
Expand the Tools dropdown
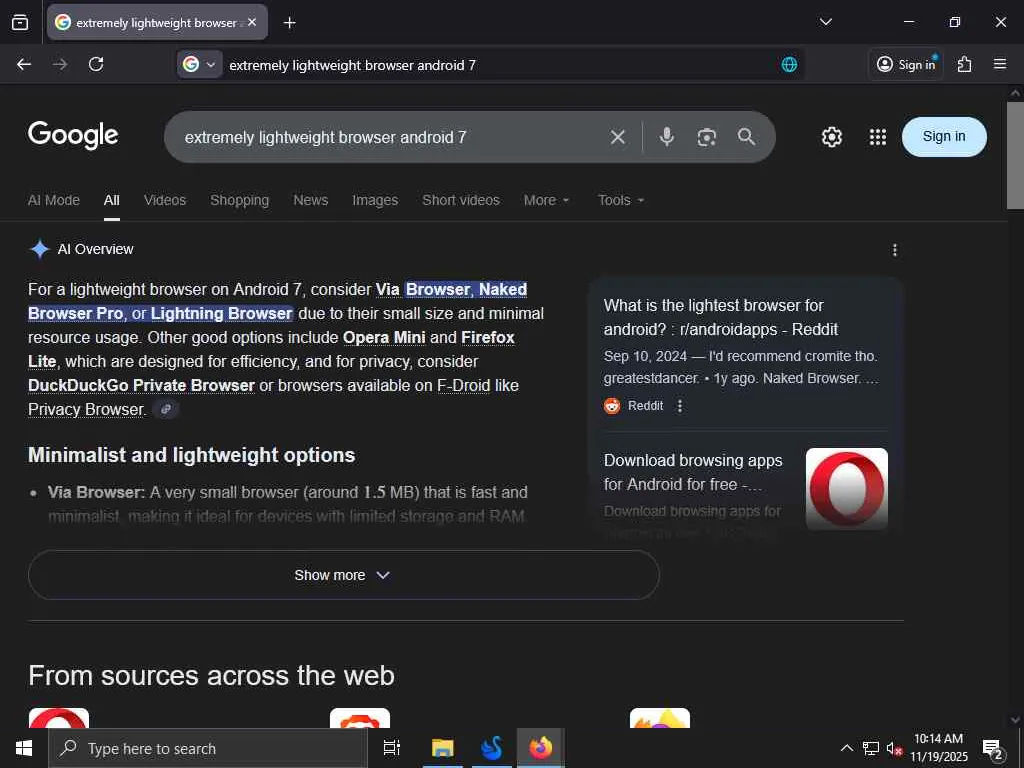(621, 200)
